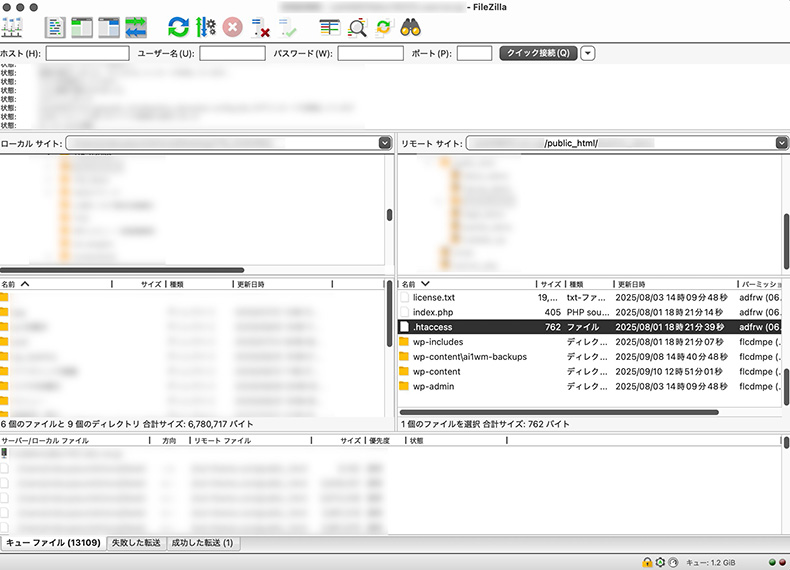Click the binoculars file search icon

[x=410, y=27]
